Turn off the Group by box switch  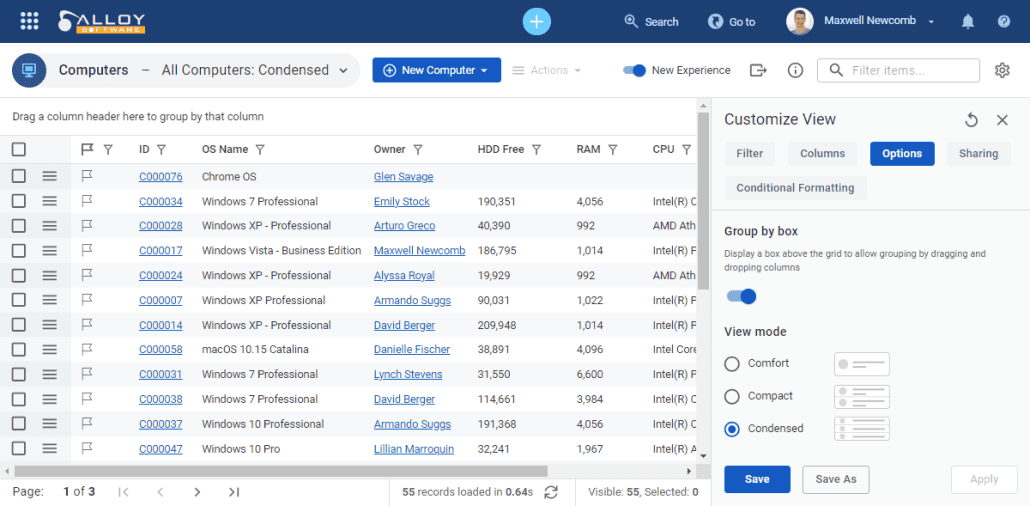[x=741, y=296]
